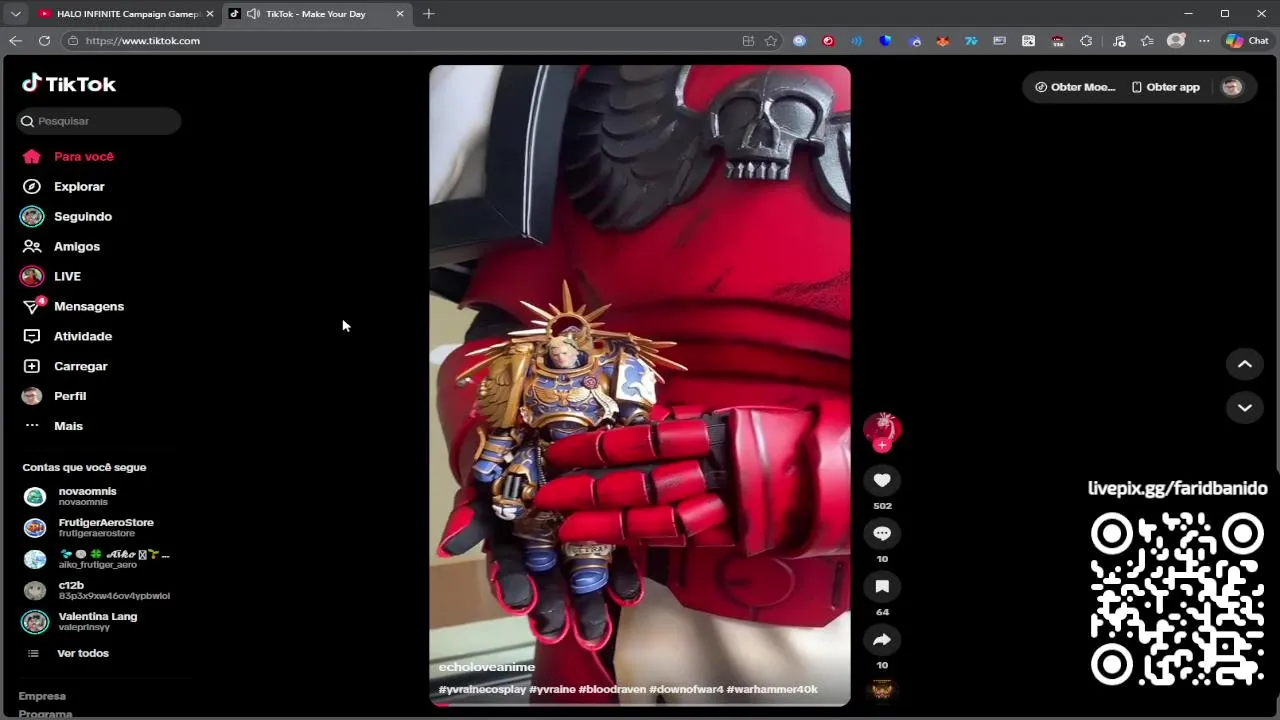Image resolution: width=1280 pixels, height=720 pixels.
Task: Share the video
Action: tap(882, 640)
